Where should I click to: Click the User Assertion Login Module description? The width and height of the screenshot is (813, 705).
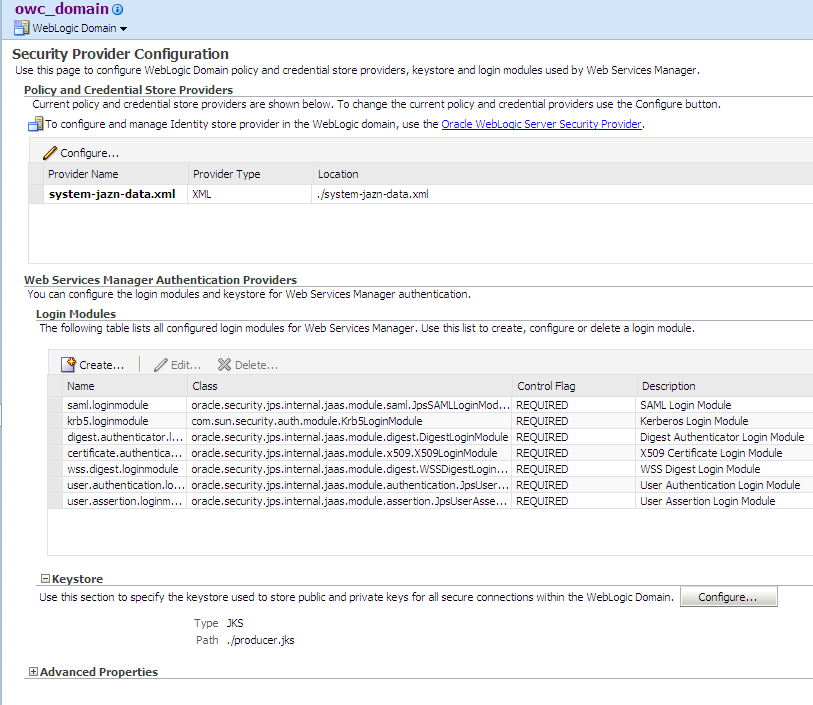708,501
